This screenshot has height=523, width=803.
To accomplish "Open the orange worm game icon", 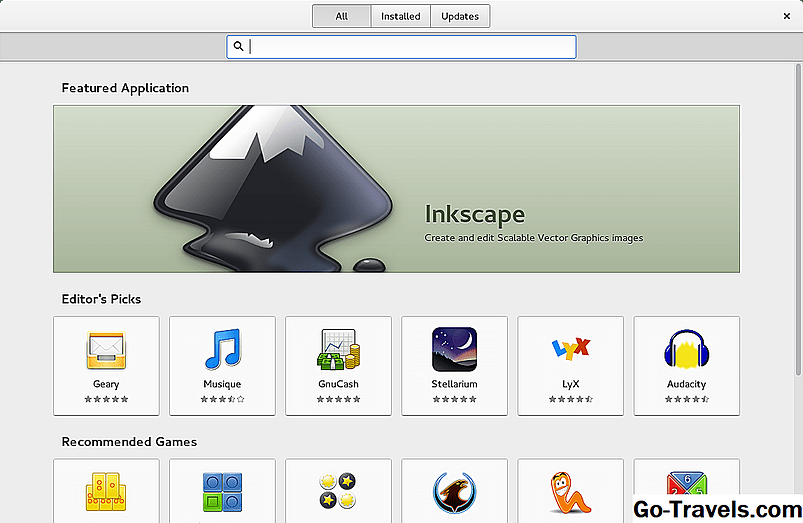I will click(x=570, y=493).
